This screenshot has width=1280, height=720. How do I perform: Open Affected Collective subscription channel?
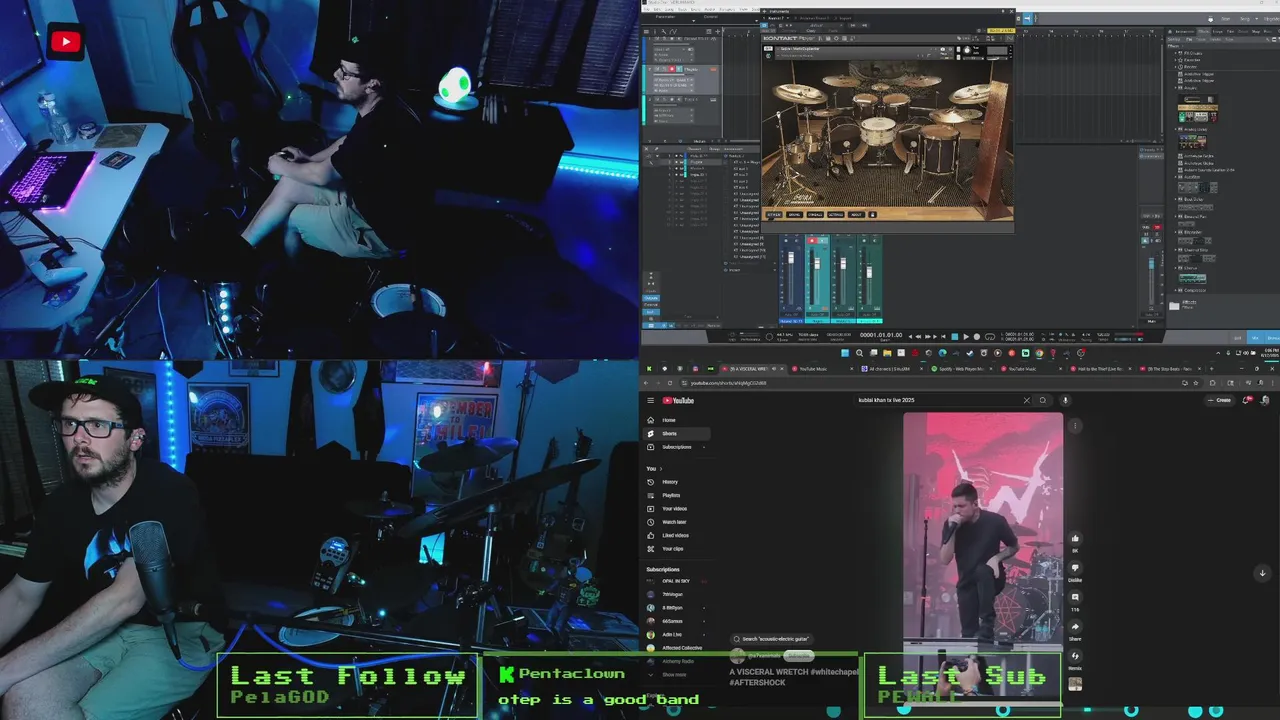click(x=681, y=648)
